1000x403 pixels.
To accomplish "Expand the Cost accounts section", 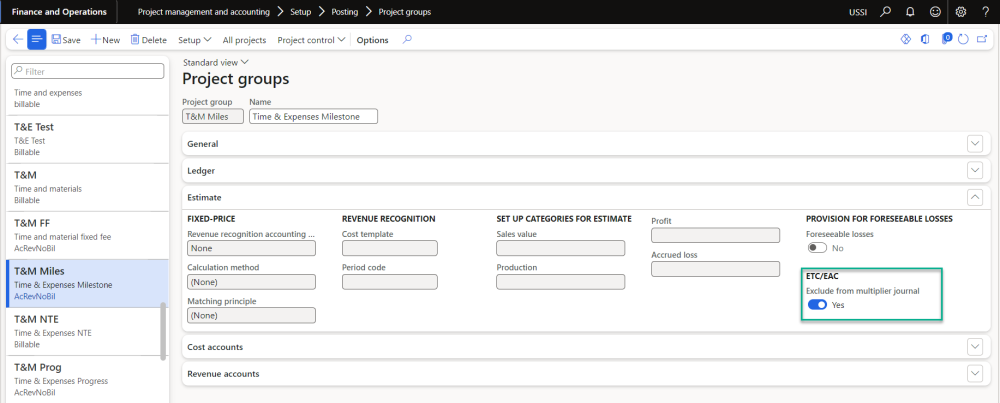I will tap(584, 347).
